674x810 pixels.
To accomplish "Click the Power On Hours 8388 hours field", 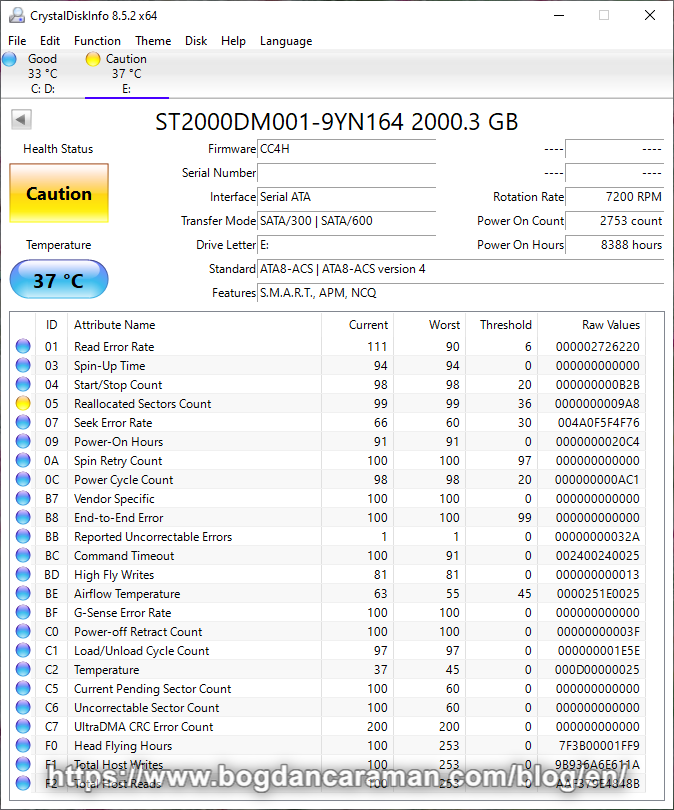I will coord(615,245).
